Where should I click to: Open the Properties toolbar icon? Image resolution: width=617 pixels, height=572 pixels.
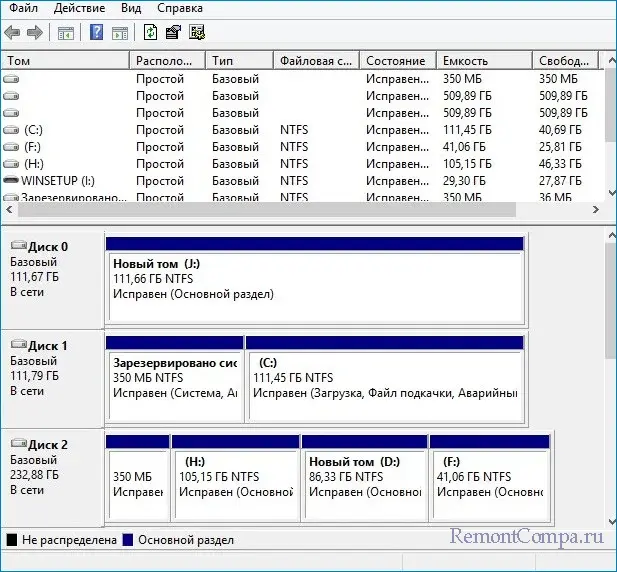(172, 33)
